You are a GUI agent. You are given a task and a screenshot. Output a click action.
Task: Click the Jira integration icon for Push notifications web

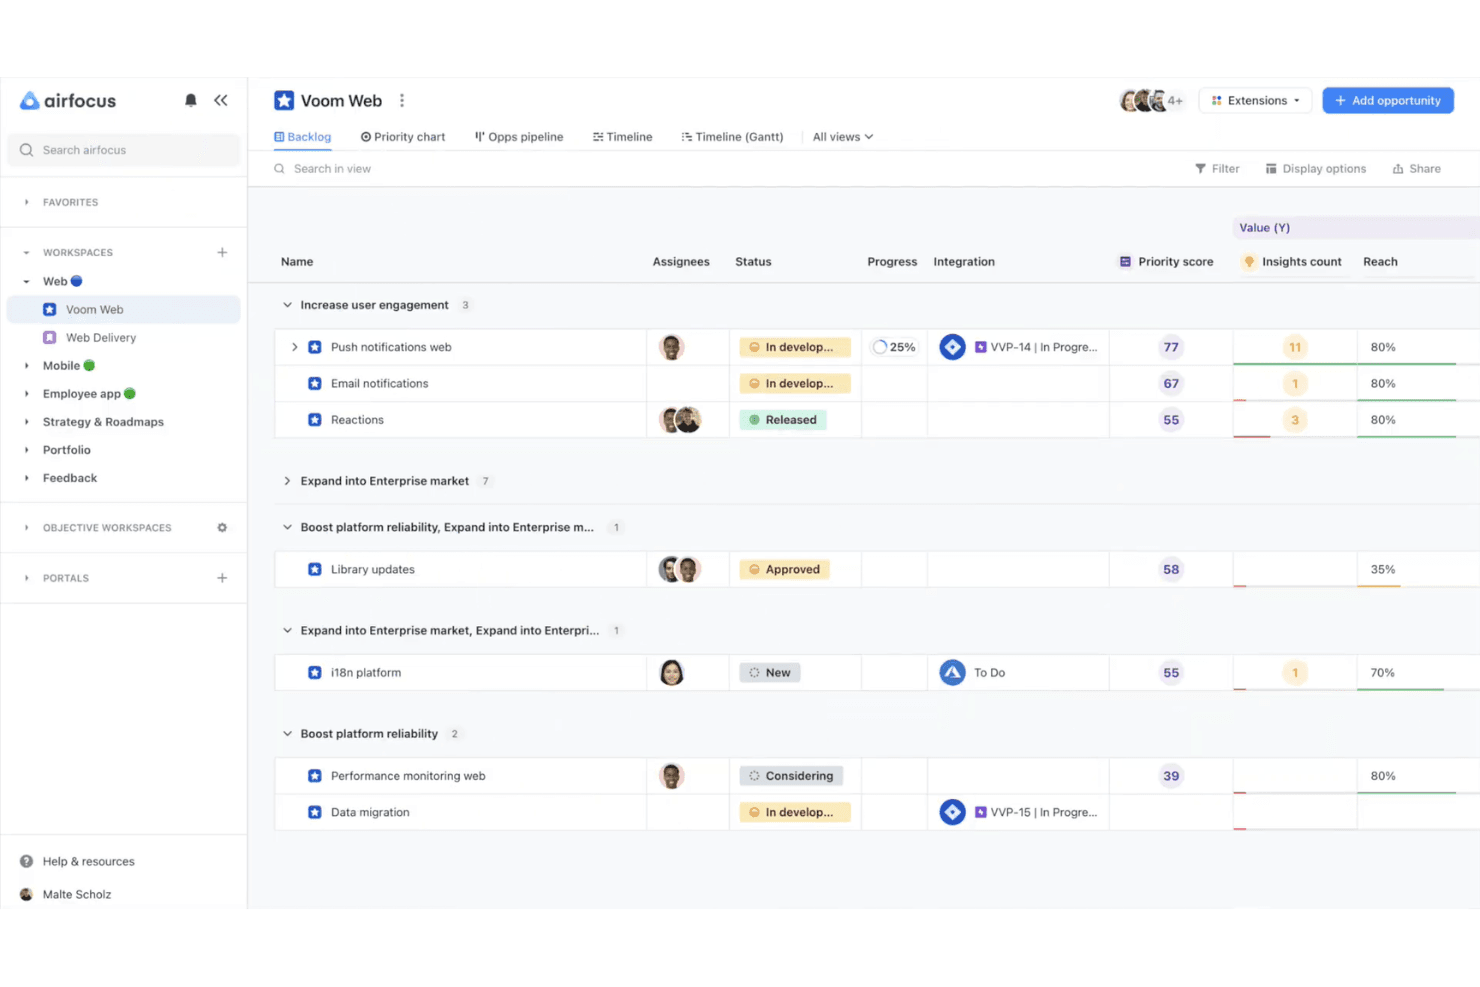(x=952, y=347)
